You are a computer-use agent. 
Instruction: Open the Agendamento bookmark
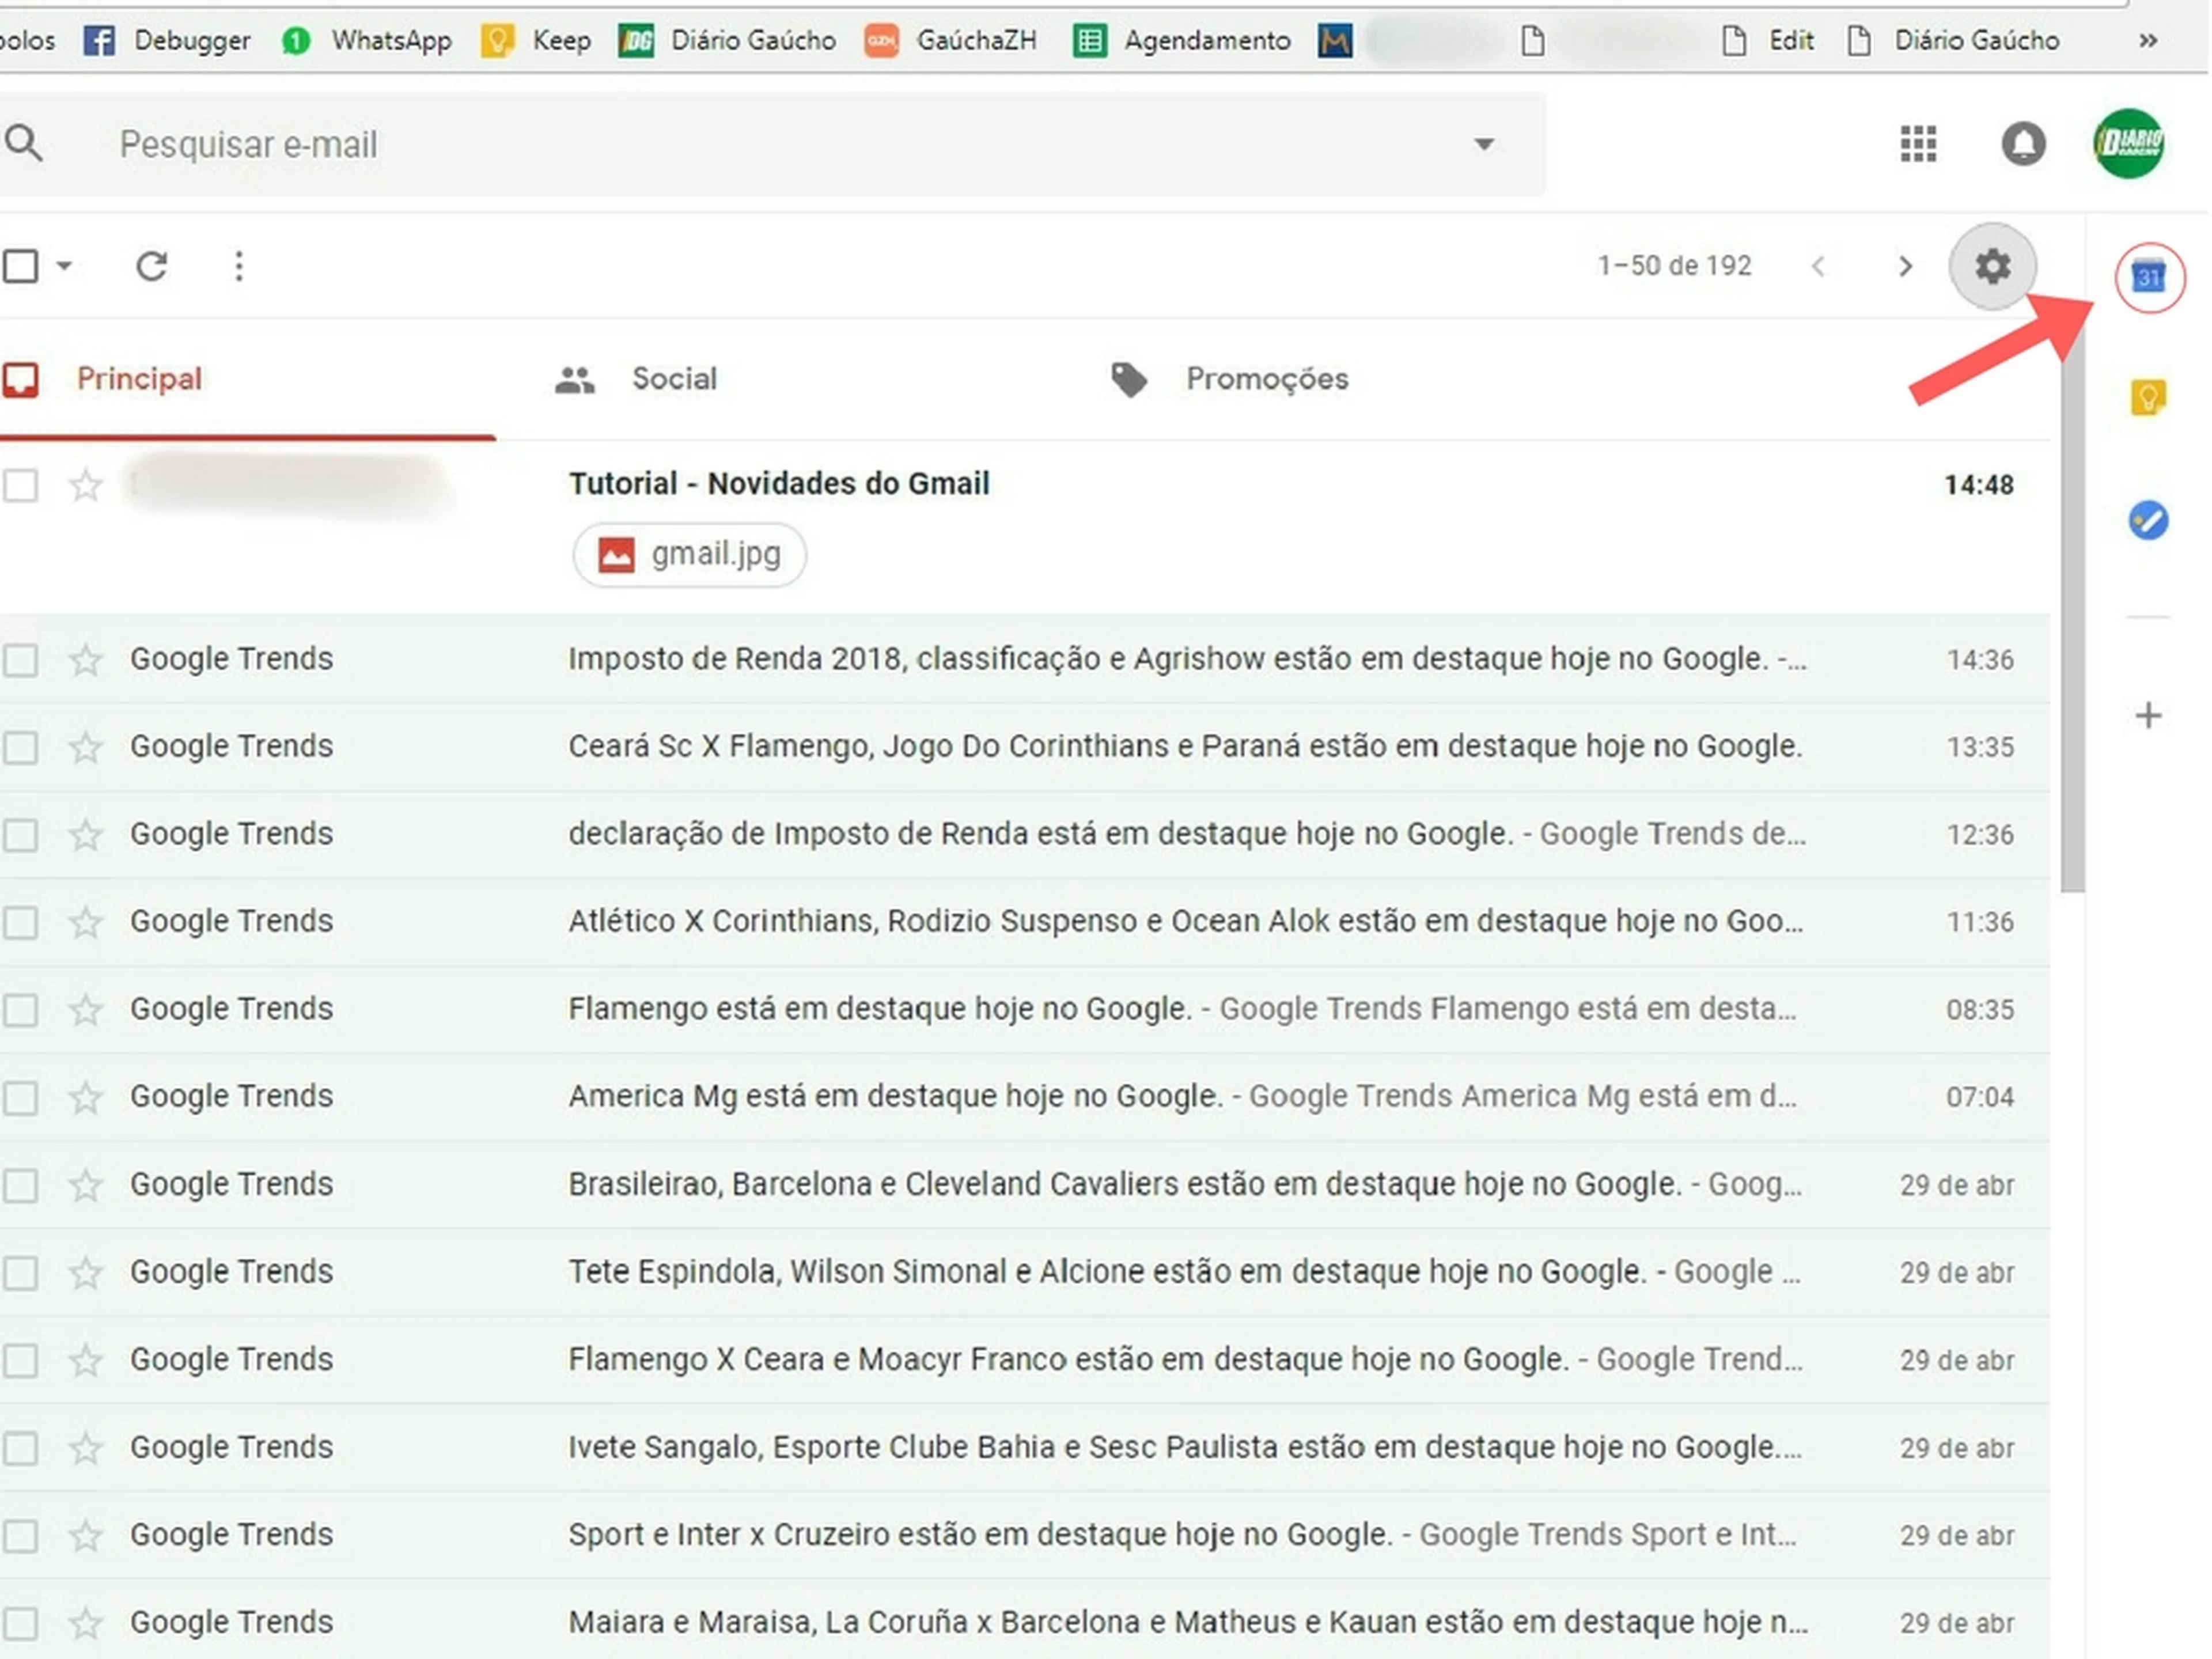pos(1182,40)
